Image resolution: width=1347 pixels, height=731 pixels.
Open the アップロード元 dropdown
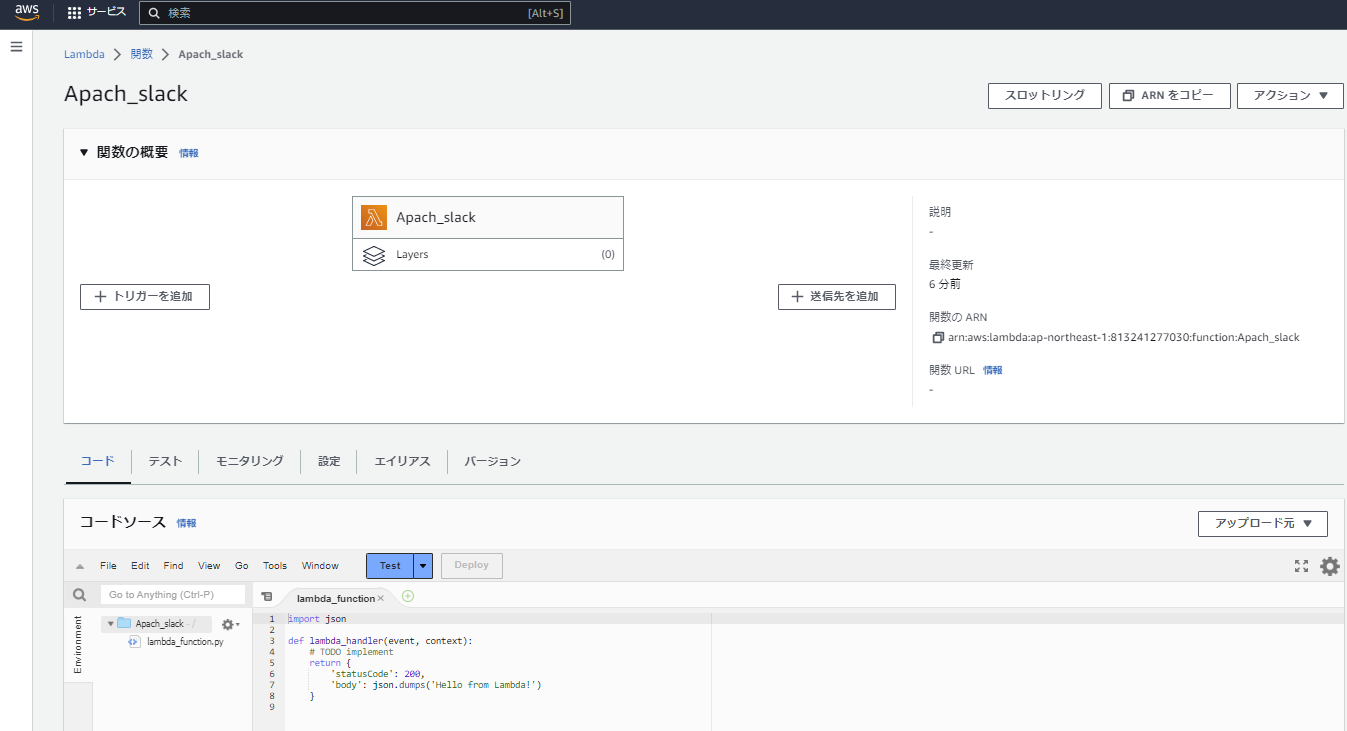[1262, 523]
